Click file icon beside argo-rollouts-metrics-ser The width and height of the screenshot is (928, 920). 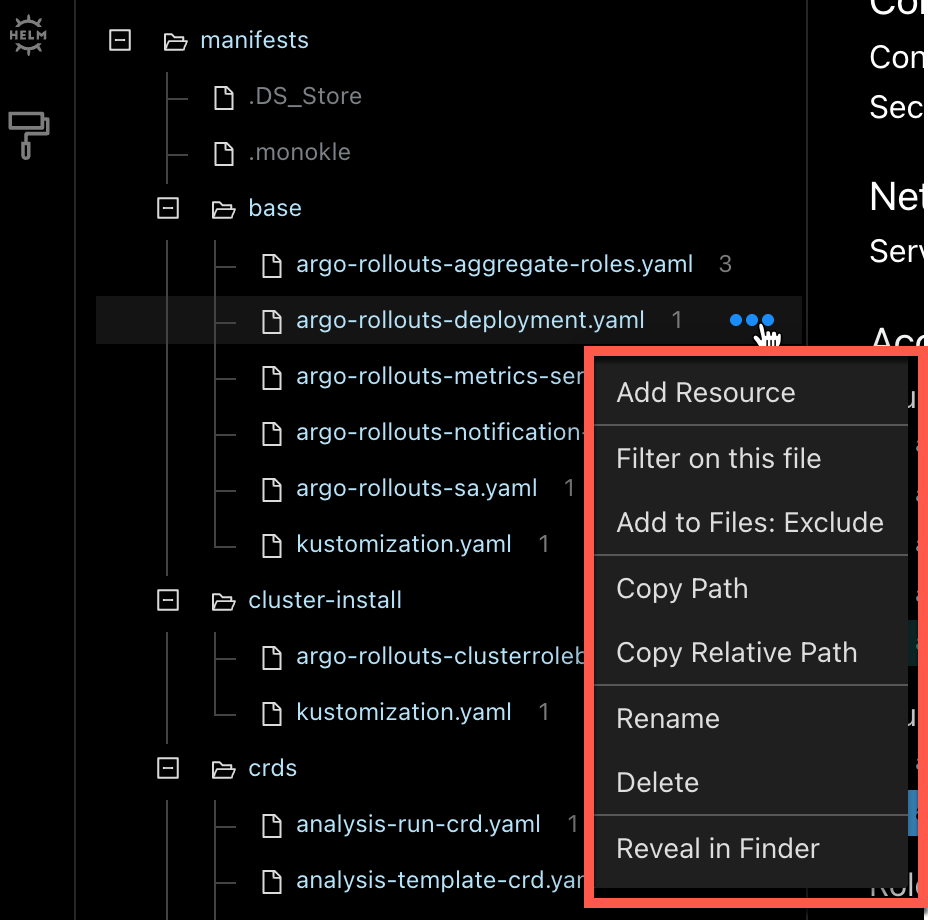[x=272, y=378]
